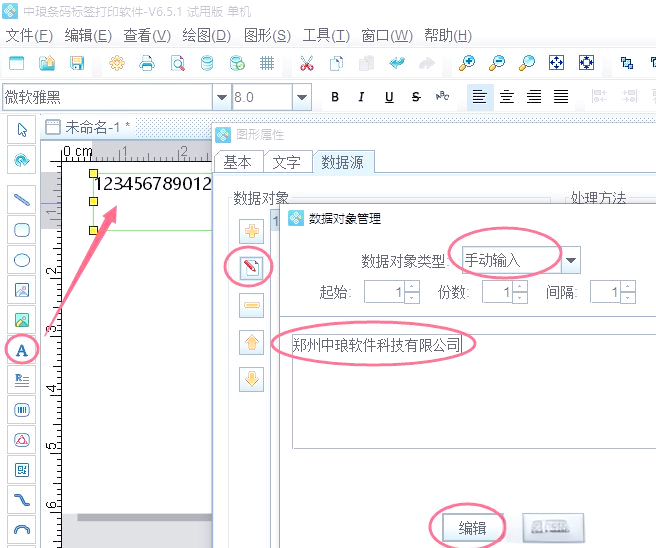Click the copy icon
Screen dimensions: 656x548
pyautogui.click(x=336, y=63)
